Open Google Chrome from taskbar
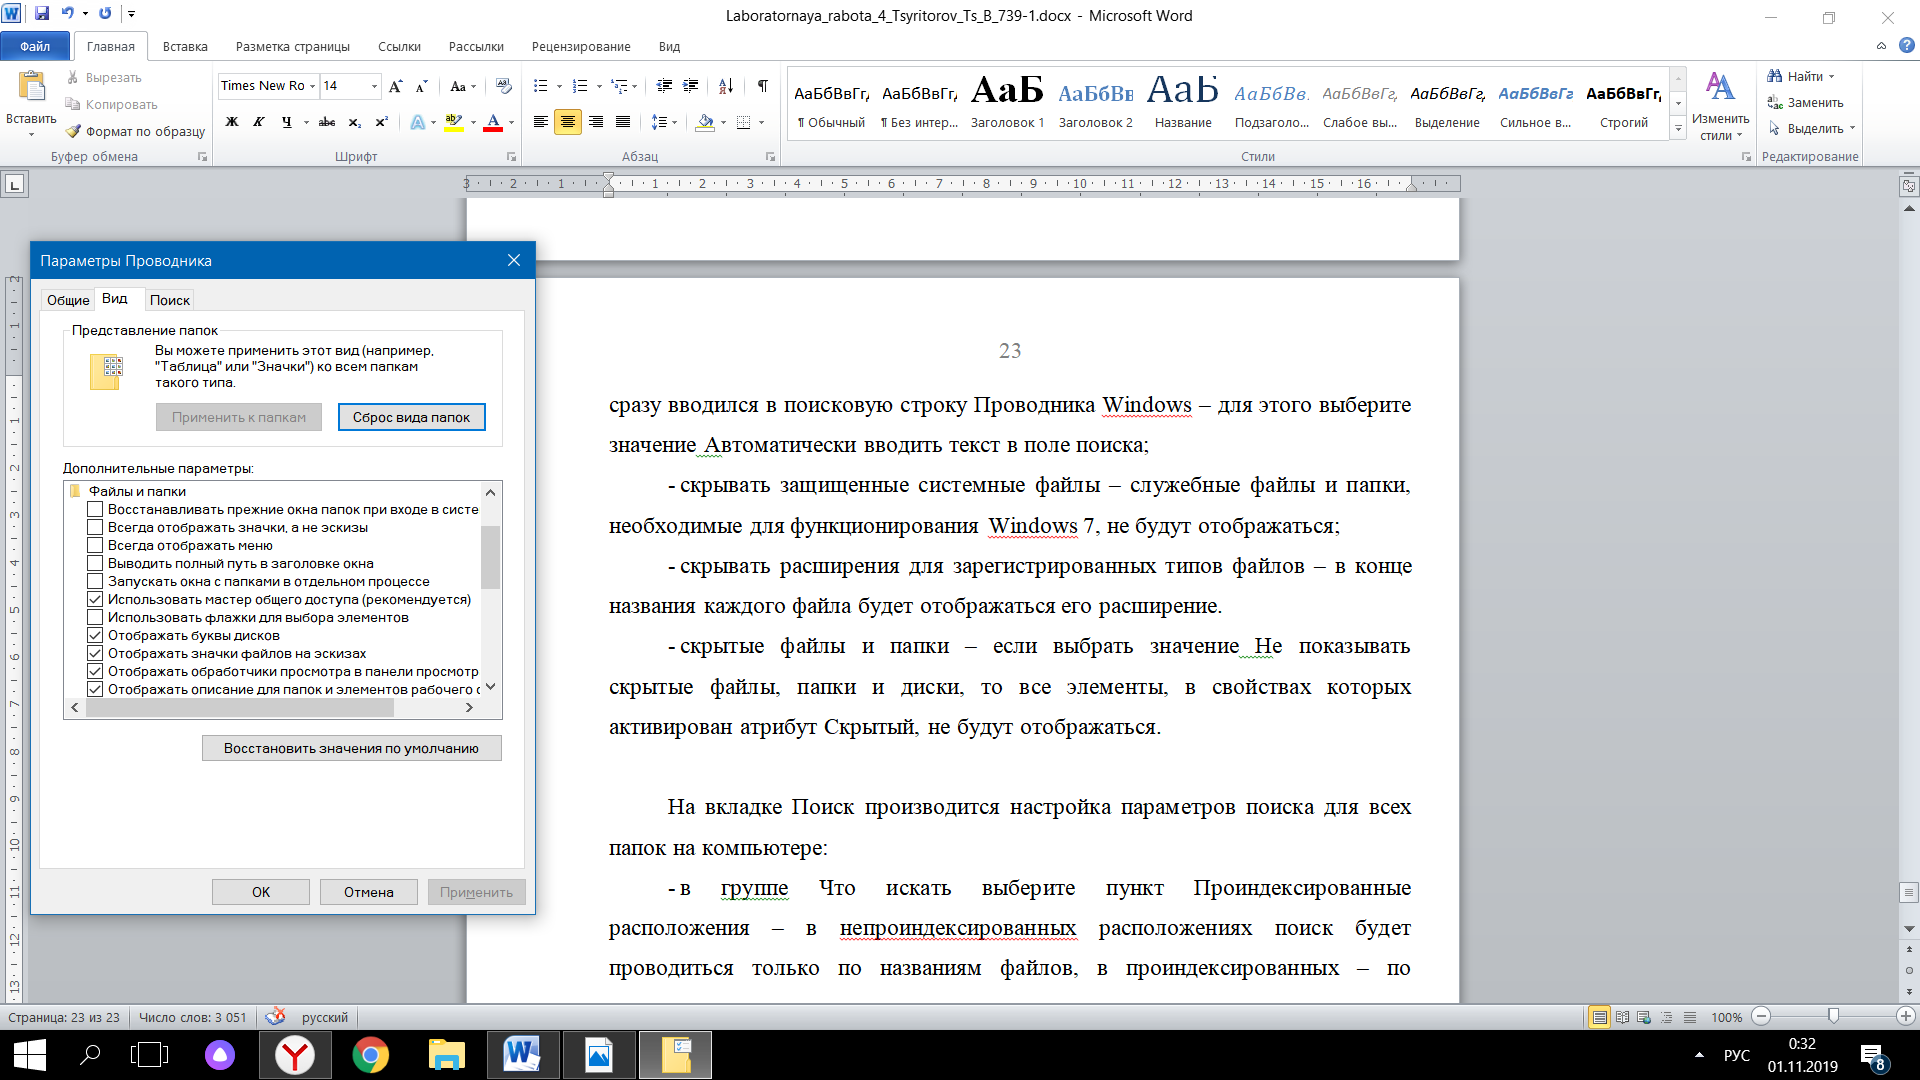Image resolution: width=1920 pixels, height=1080 pixels. 371,1055
